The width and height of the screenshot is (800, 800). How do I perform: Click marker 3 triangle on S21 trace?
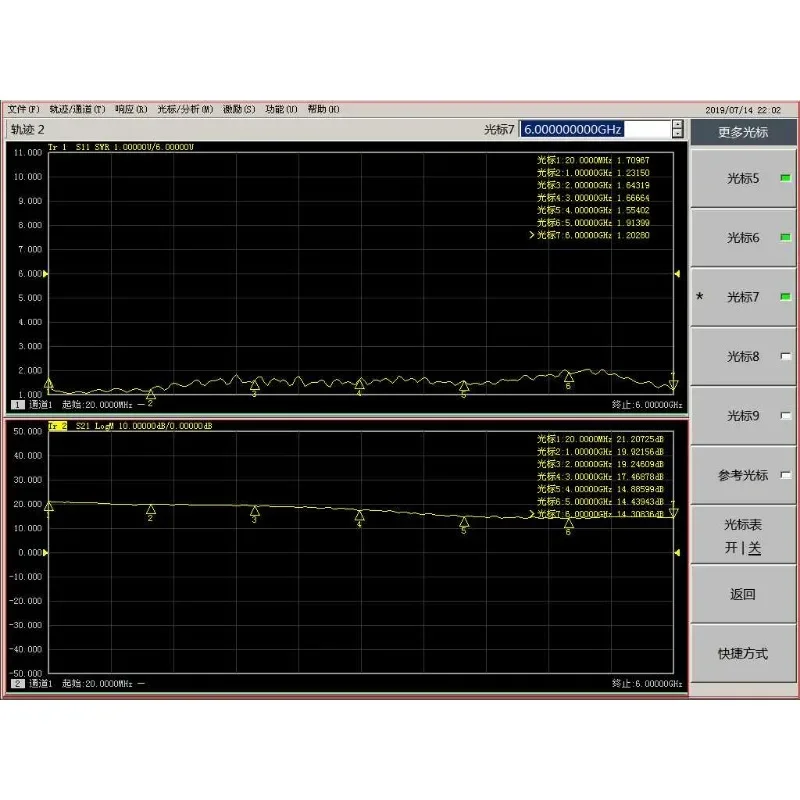[255, 511]
